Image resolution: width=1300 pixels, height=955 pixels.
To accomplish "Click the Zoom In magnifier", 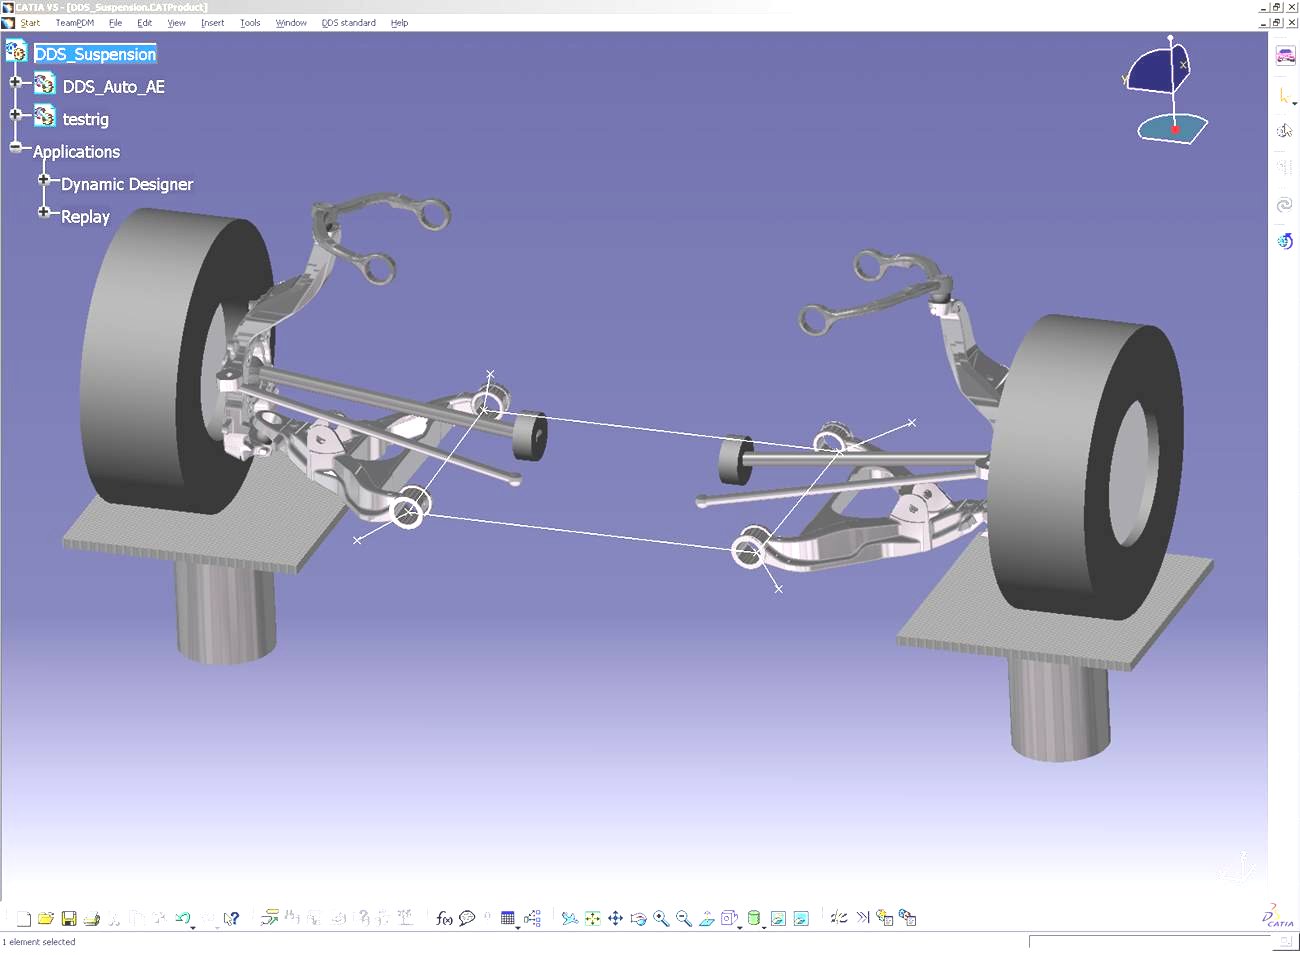I will 661,918.
